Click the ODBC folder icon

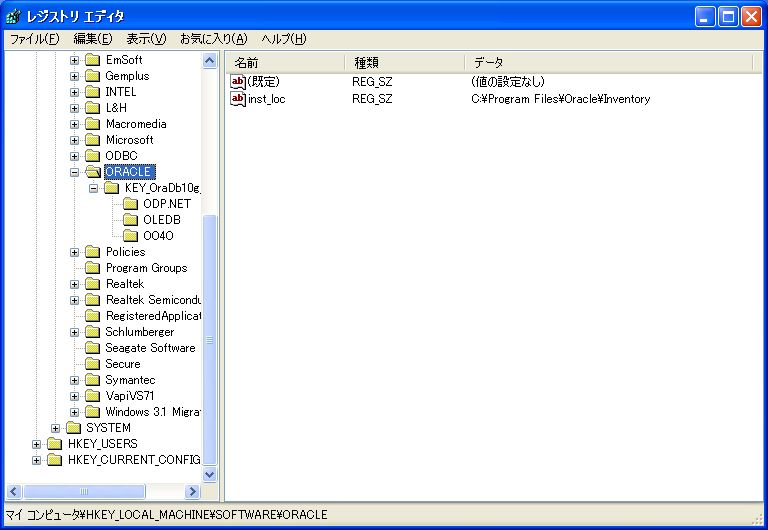(93, 156)
